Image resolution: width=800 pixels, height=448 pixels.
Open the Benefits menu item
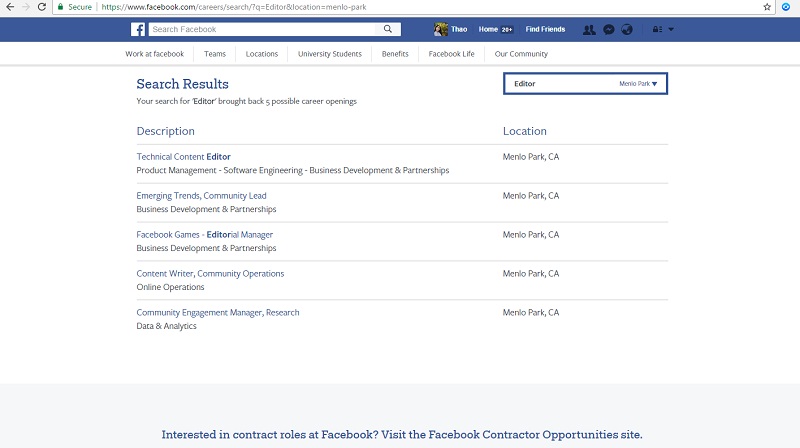[x=395, y=54]
